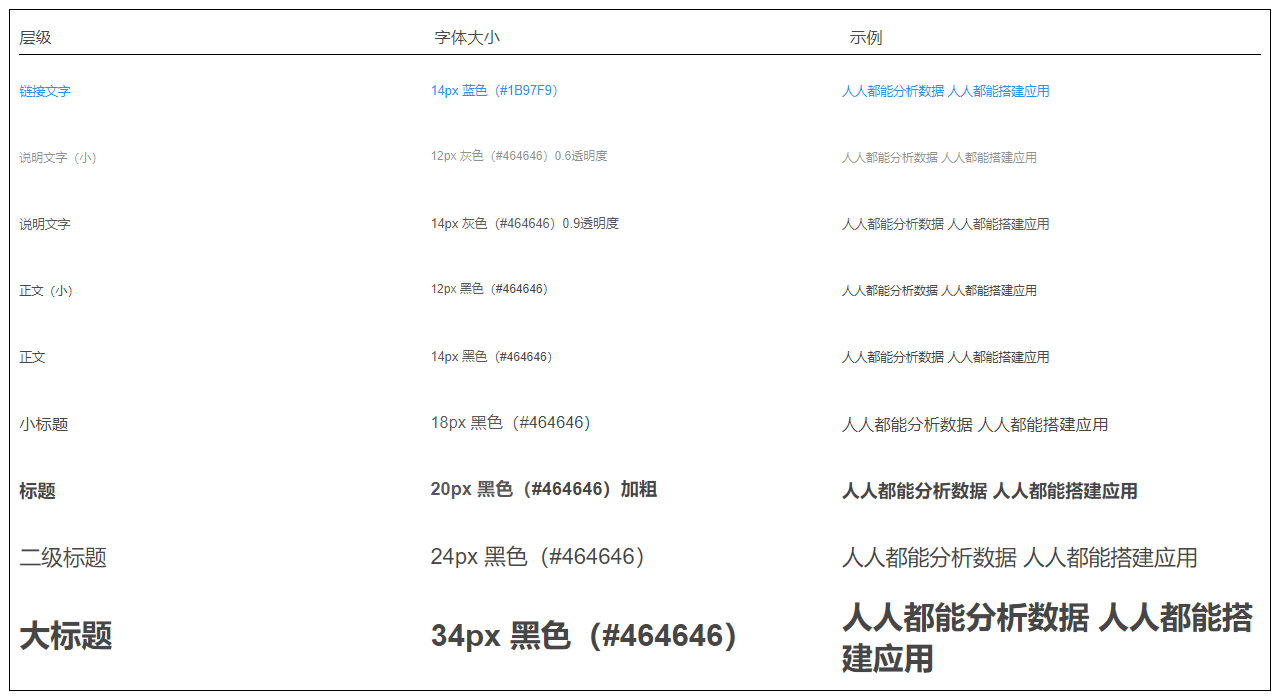Select the 示例 column header

(865, 38)
